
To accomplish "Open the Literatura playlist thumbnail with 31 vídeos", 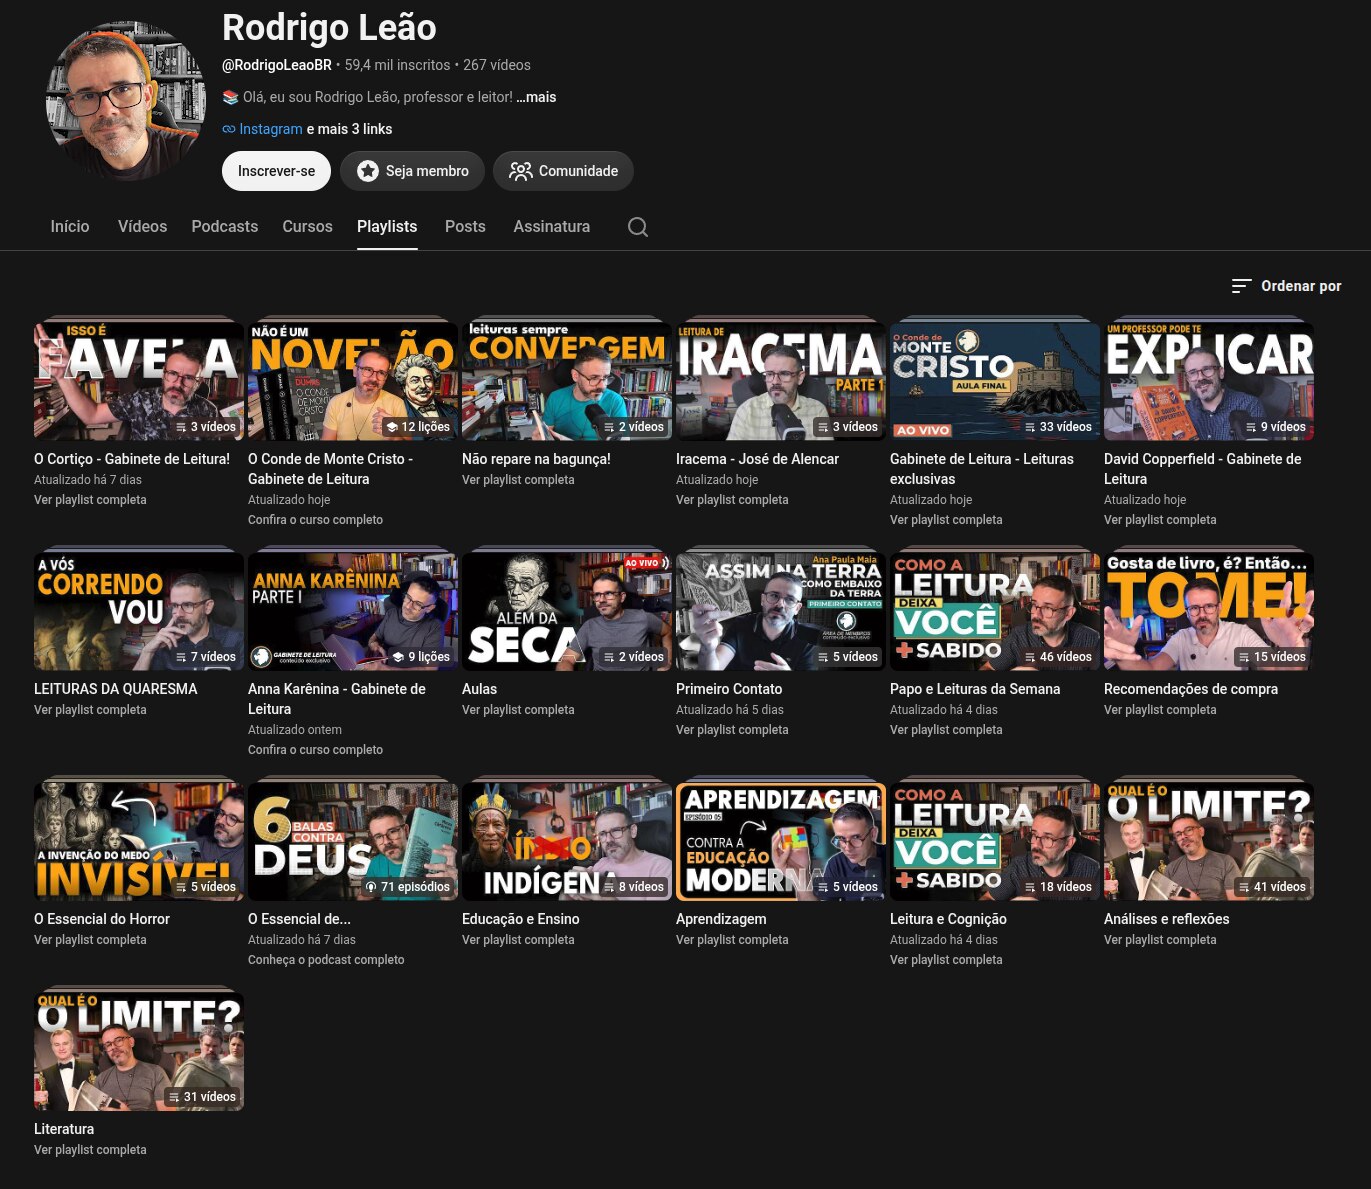I will pos(139,1051).
